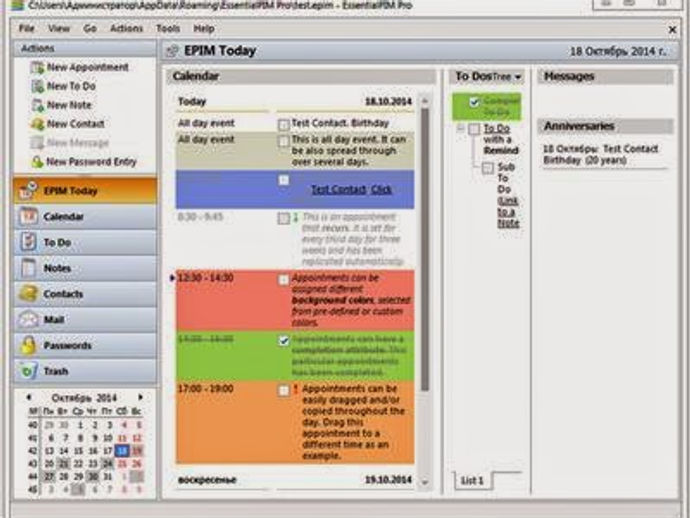Click the high priority exclamation on 17:00 appointment
The image size is (690, 518).
296,389
